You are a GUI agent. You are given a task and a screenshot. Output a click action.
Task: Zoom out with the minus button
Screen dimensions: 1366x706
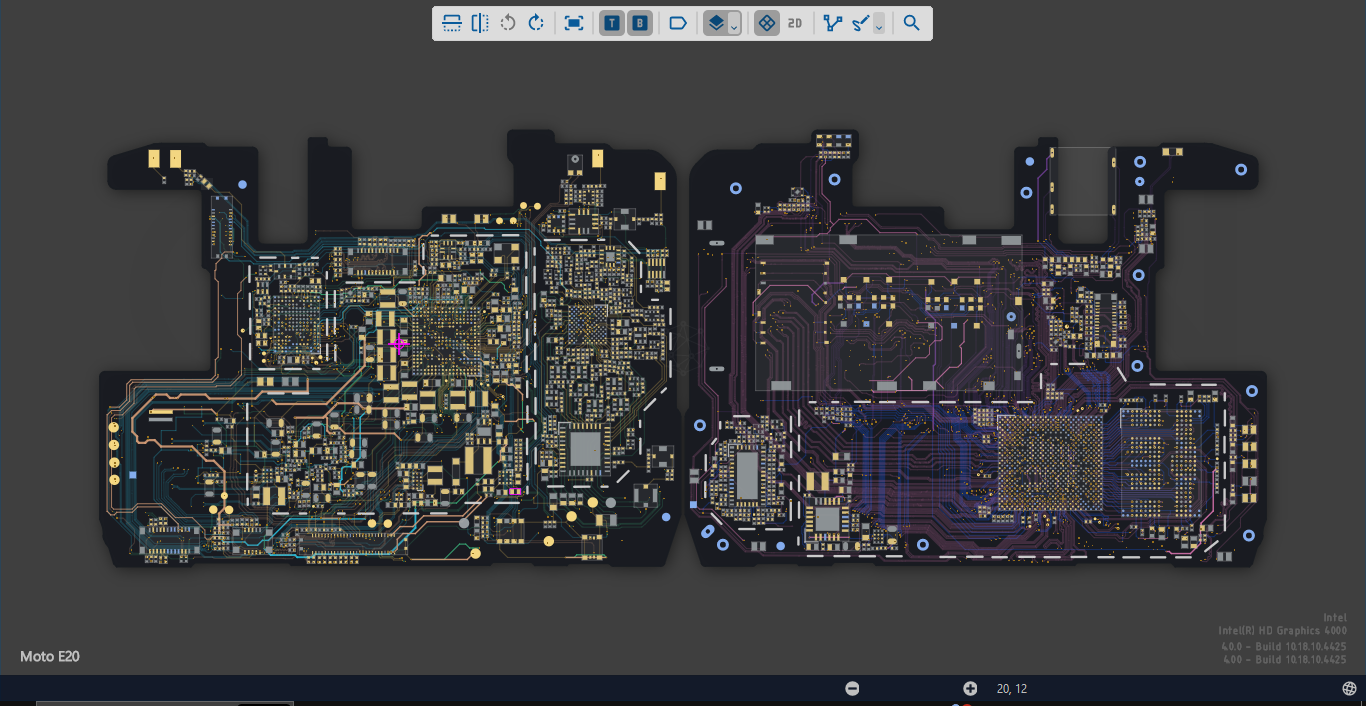tap(852, 688)
